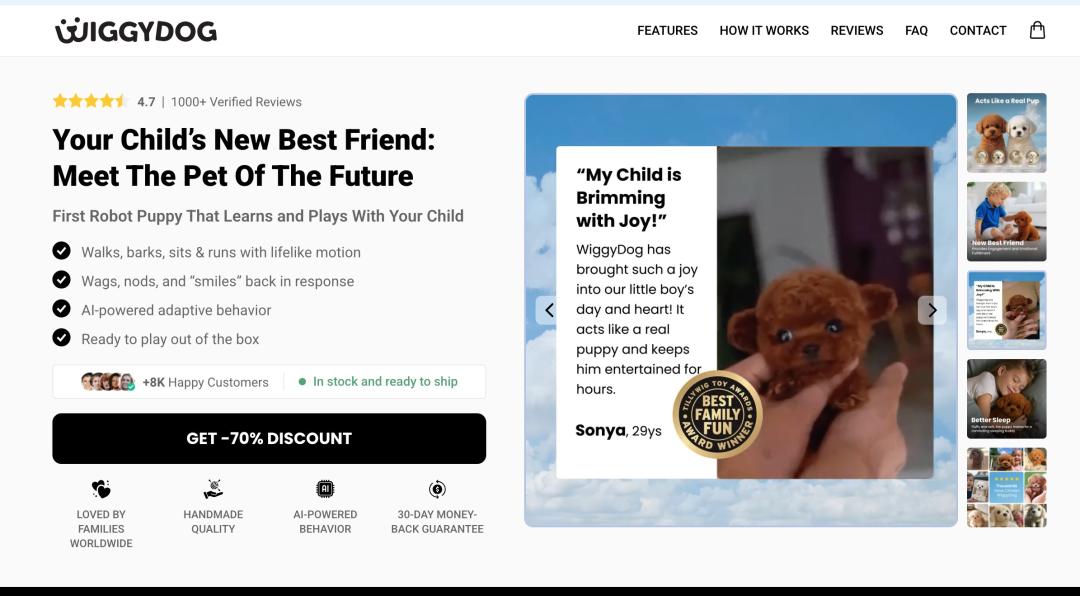
Task: Go to next slide with right chevron
Action: [x=932, y=311]
